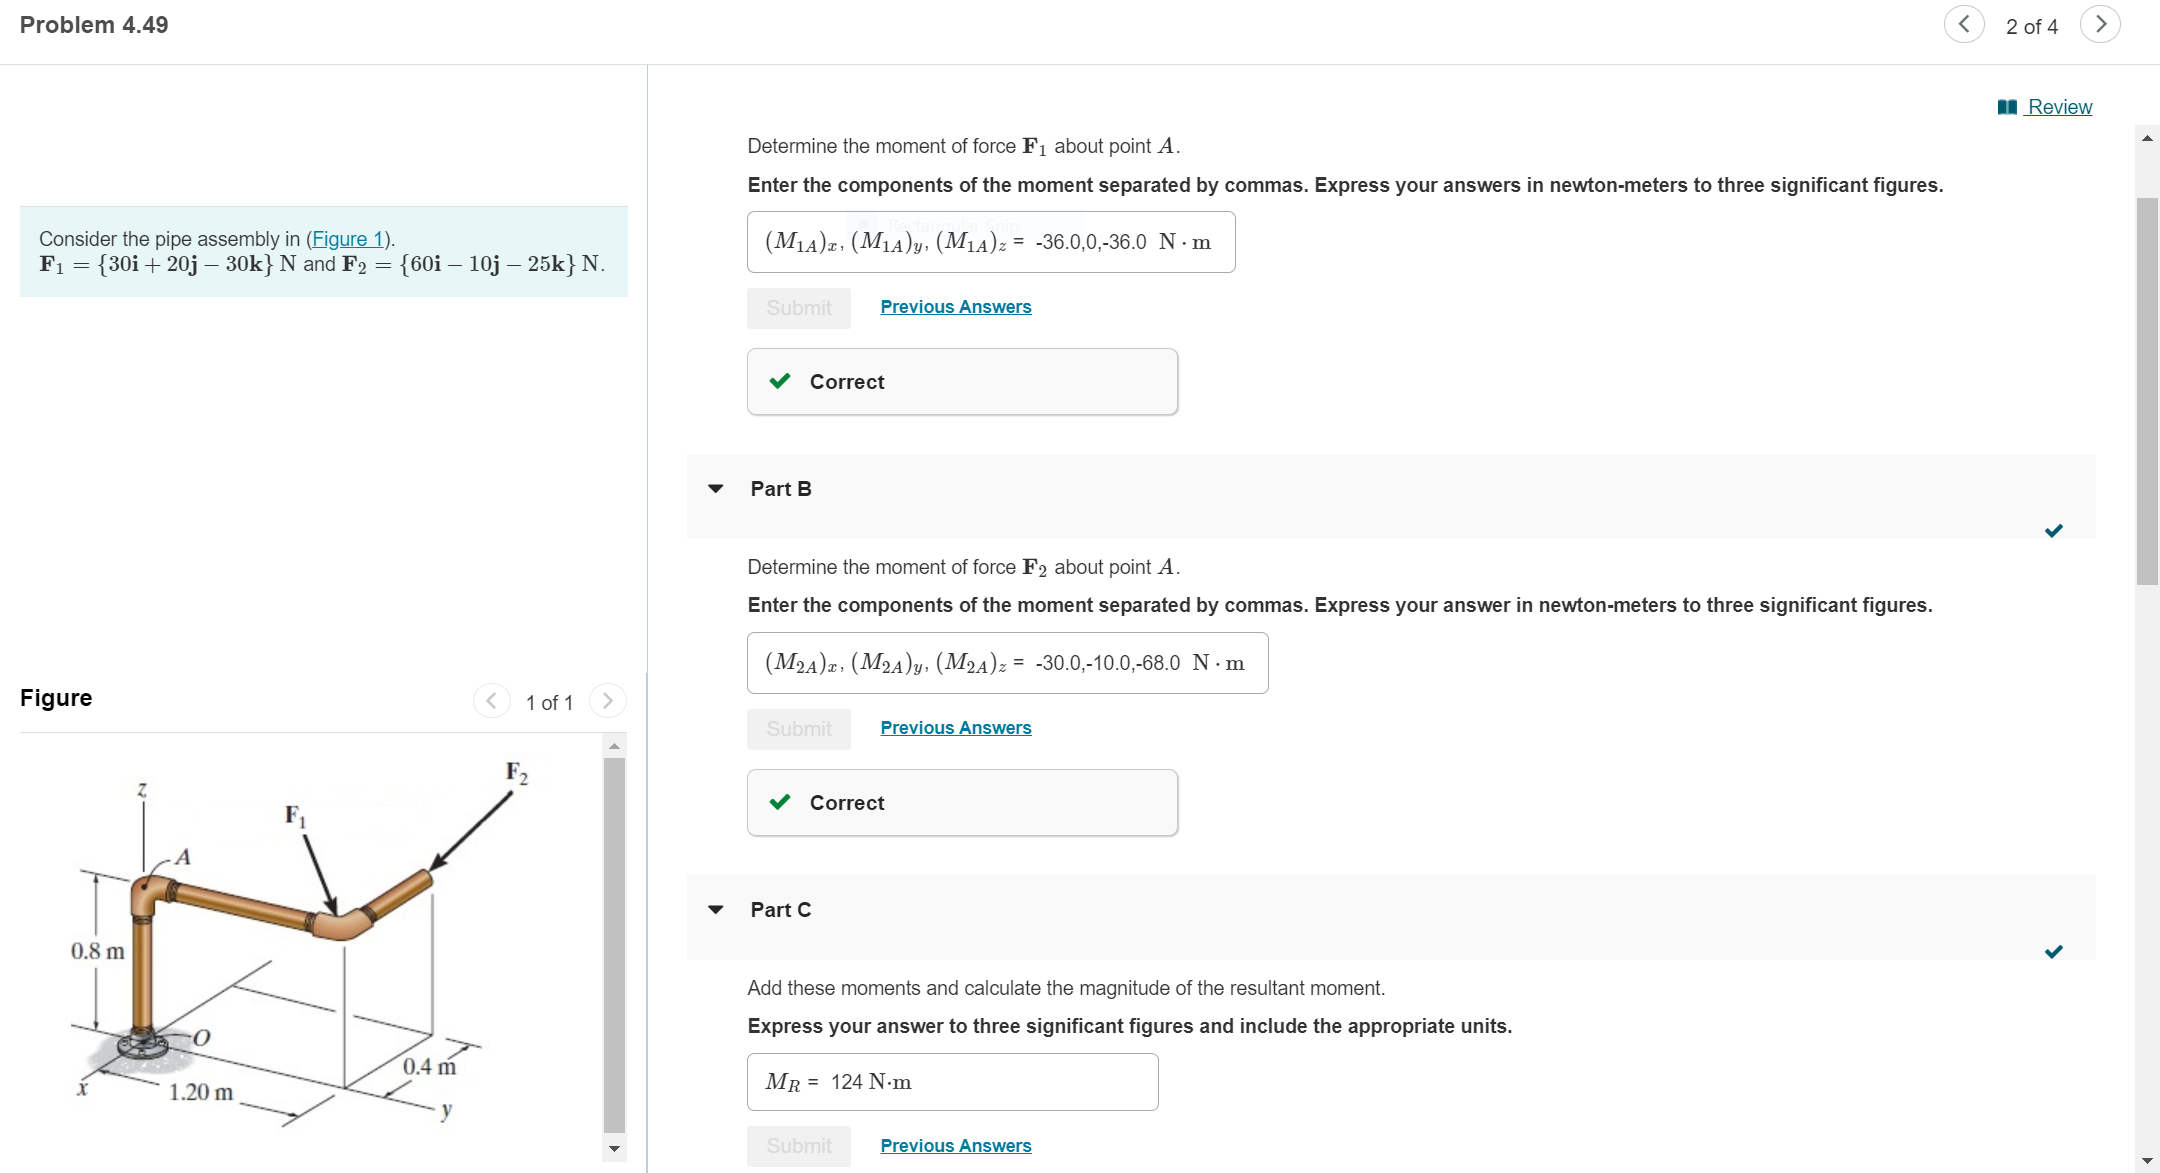The height and width of the screenshot is (1173, 2160).
Task: Click the Review link
Action: 2059,107
